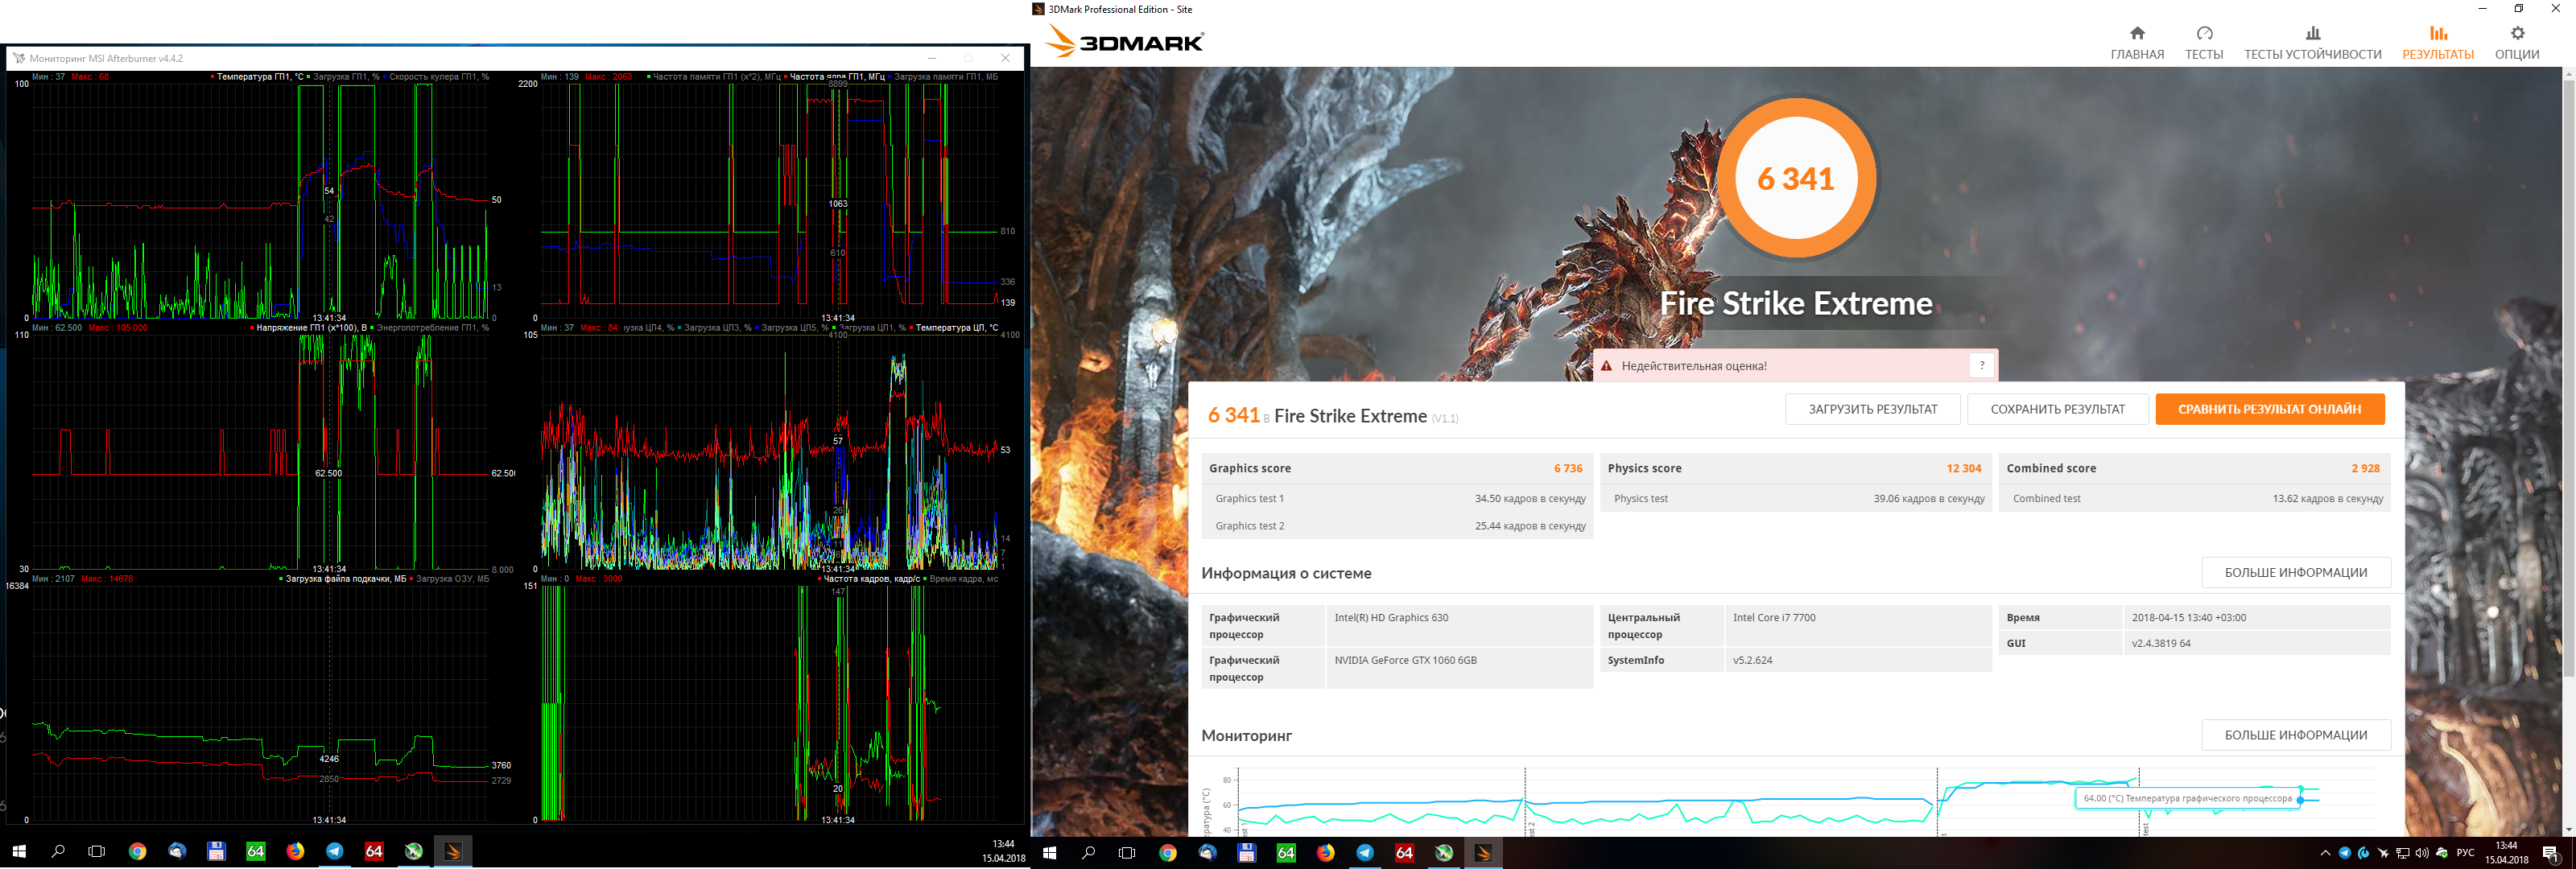Click the 3DMark logo
This screenshot has height=869, width=2576.
[x=1125, y=42]
